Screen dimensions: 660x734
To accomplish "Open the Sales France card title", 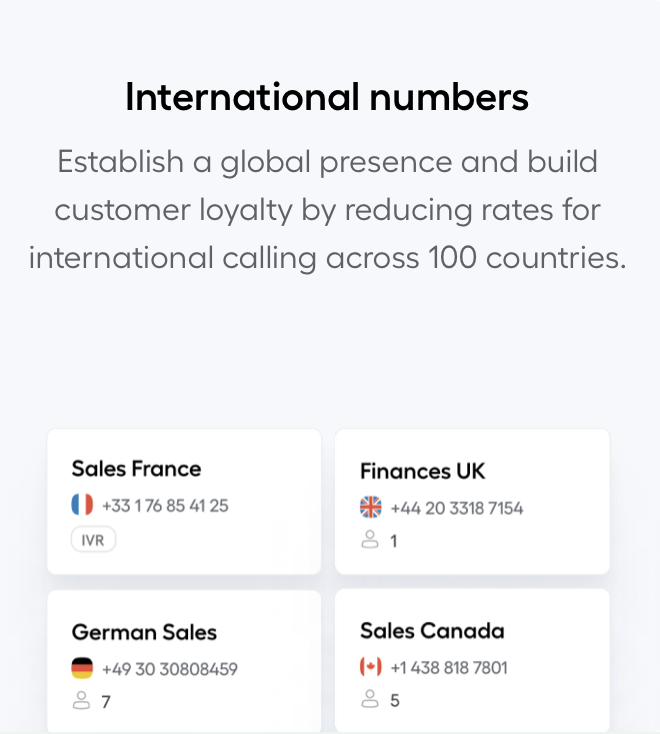I will (136, 469).
